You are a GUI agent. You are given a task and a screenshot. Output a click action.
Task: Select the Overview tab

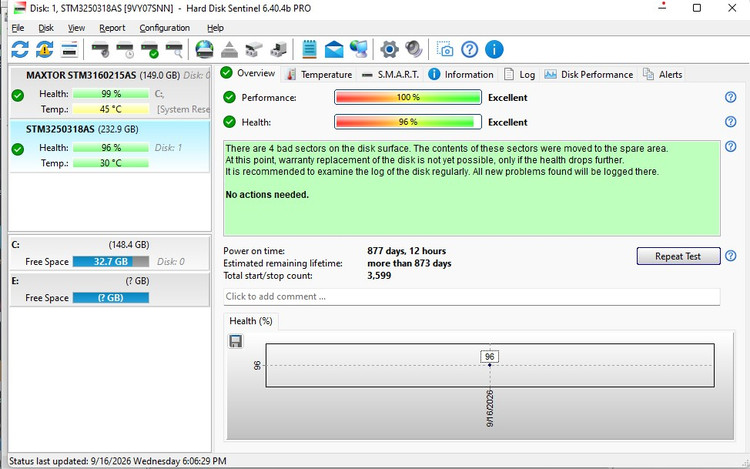pos(248,73)
